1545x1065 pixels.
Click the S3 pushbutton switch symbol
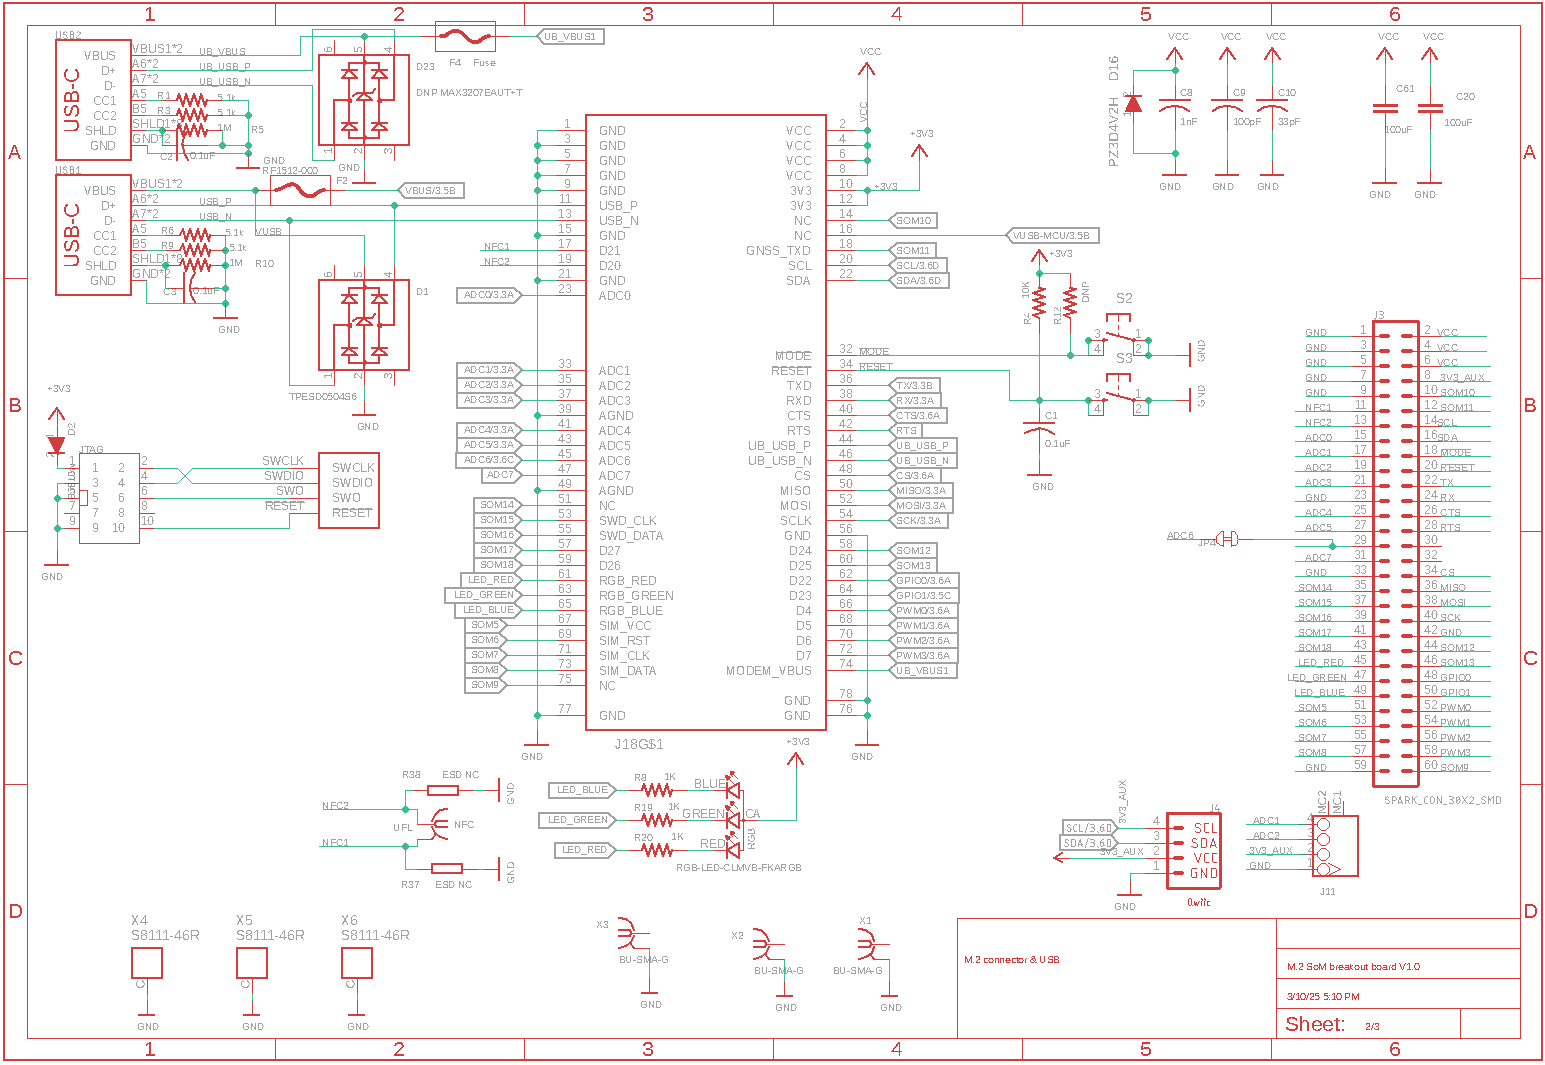[x=1119, y=394]
